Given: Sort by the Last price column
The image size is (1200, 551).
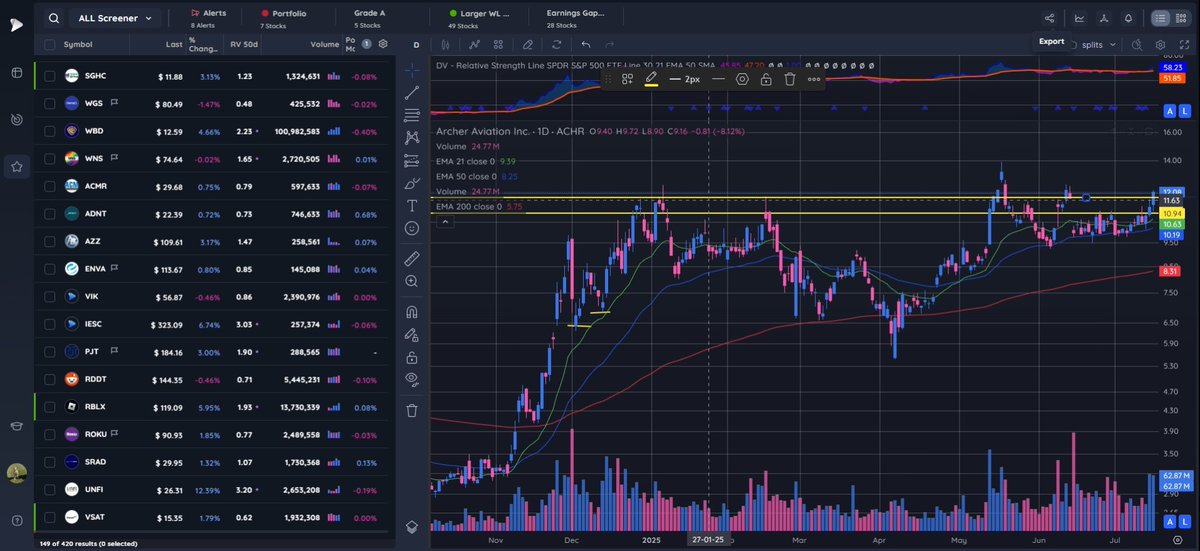Looking at the screenshot, I should [x=175, y=45].
